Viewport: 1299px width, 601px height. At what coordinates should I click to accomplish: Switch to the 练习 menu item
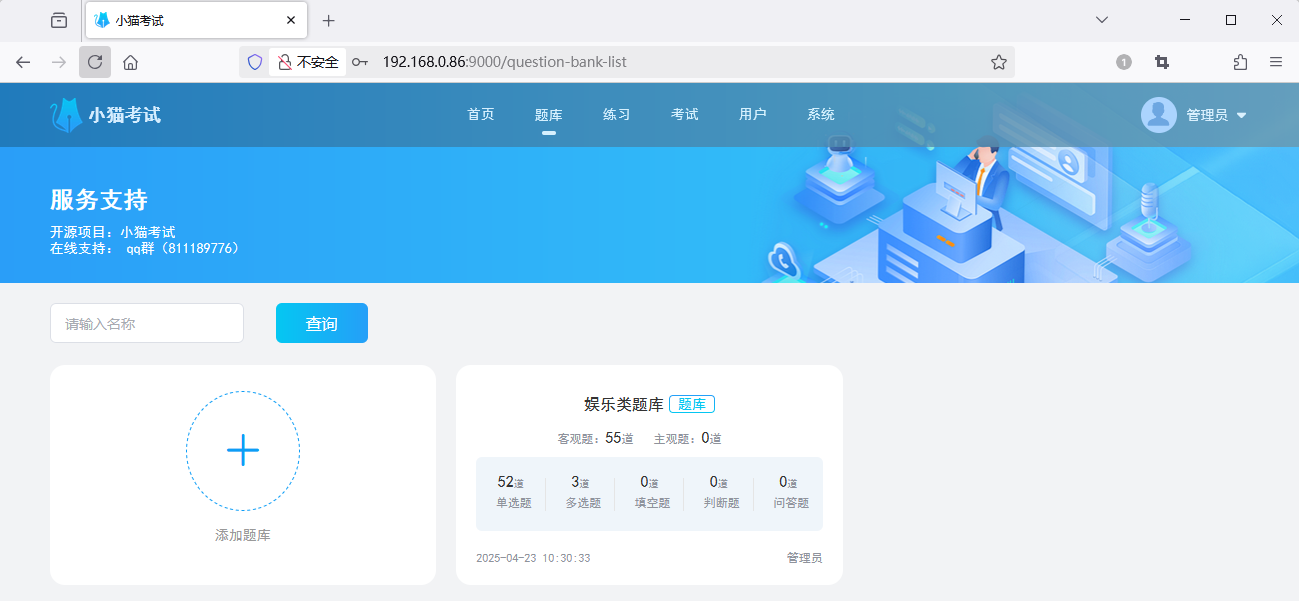617,114
